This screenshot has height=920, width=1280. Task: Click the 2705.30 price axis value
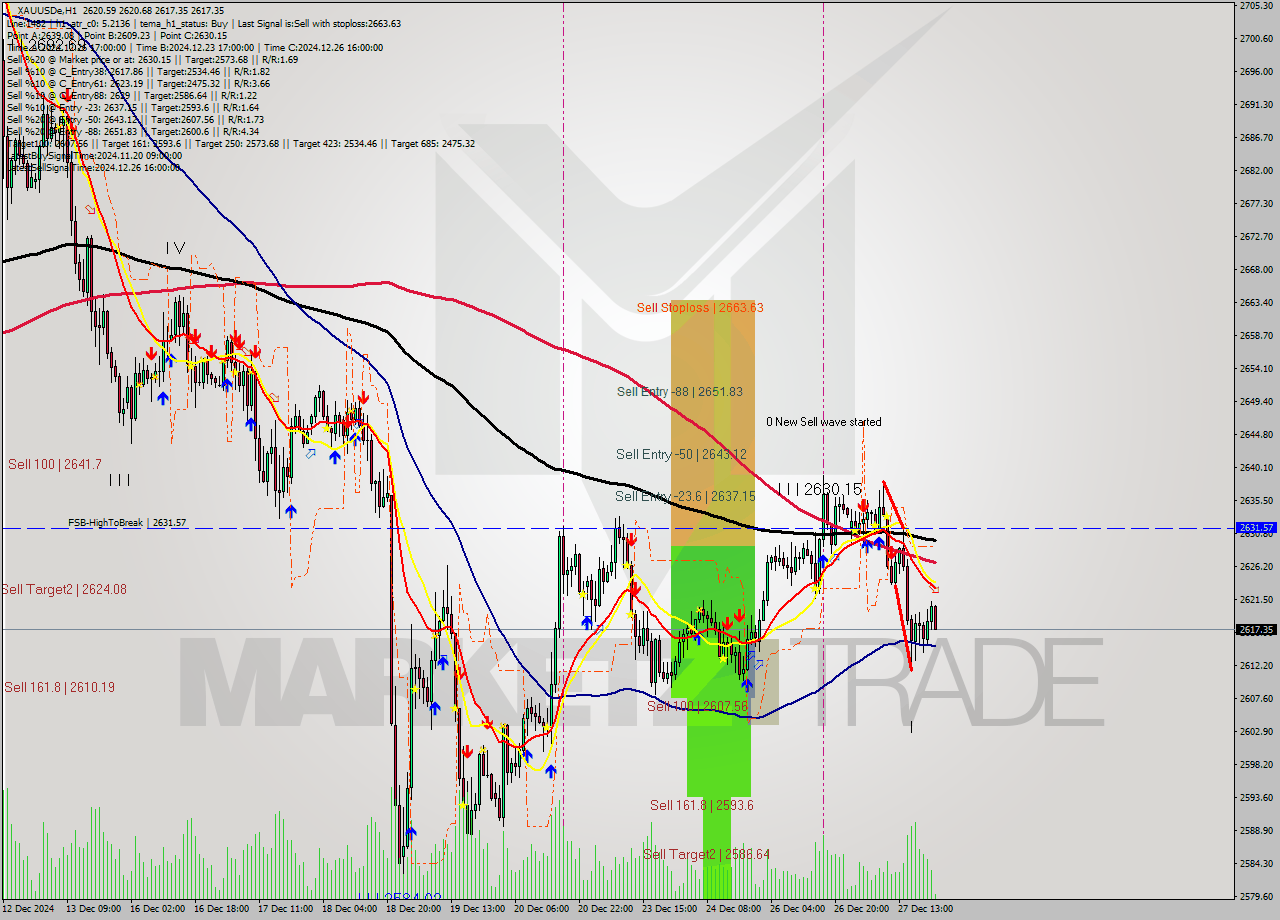tap(1256, 6)
